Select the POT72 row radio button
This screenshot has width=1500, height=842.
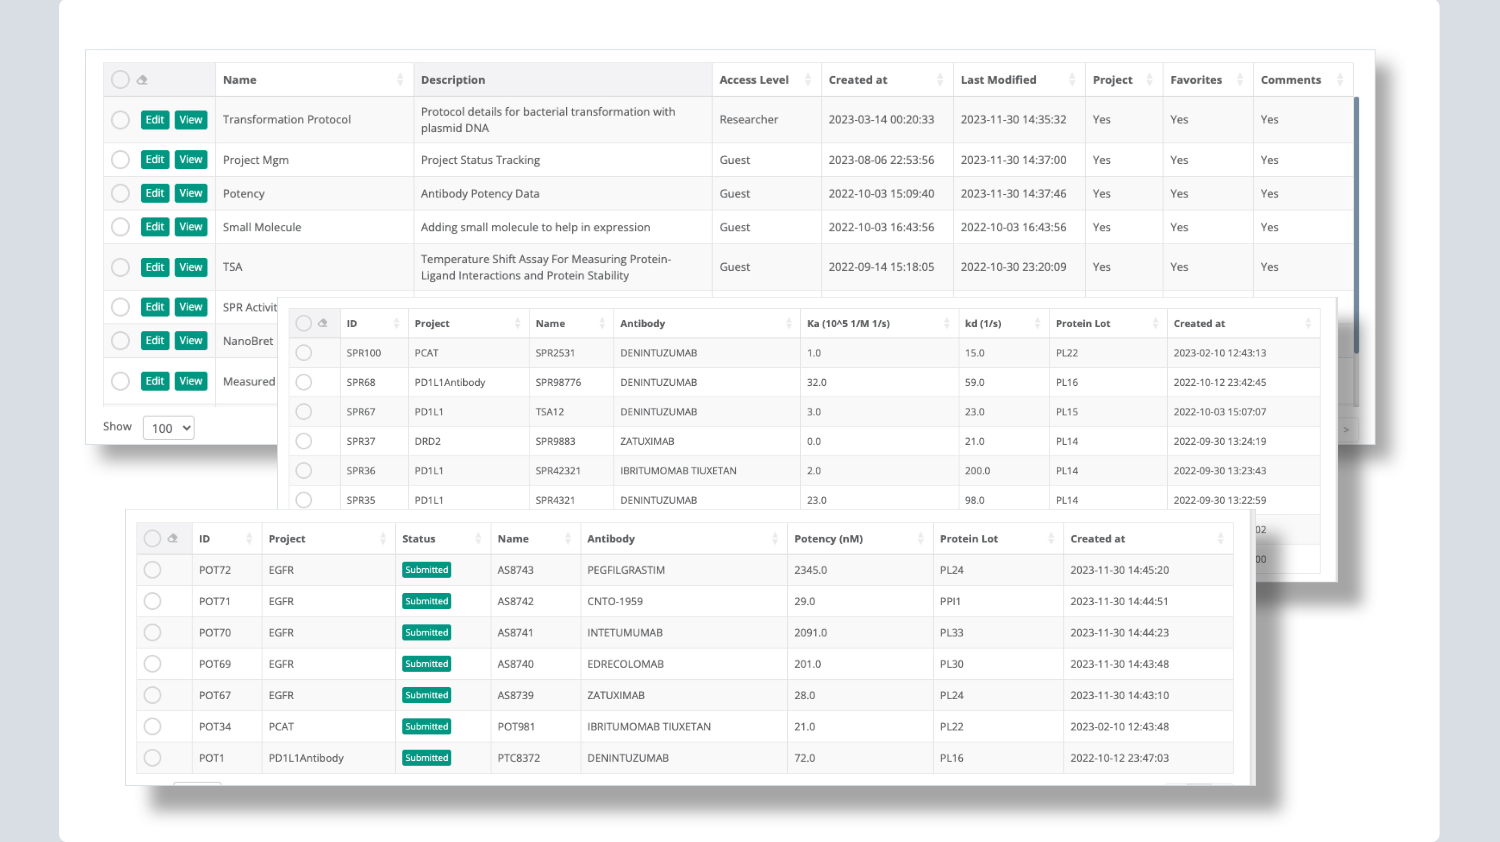coord(152,569)
